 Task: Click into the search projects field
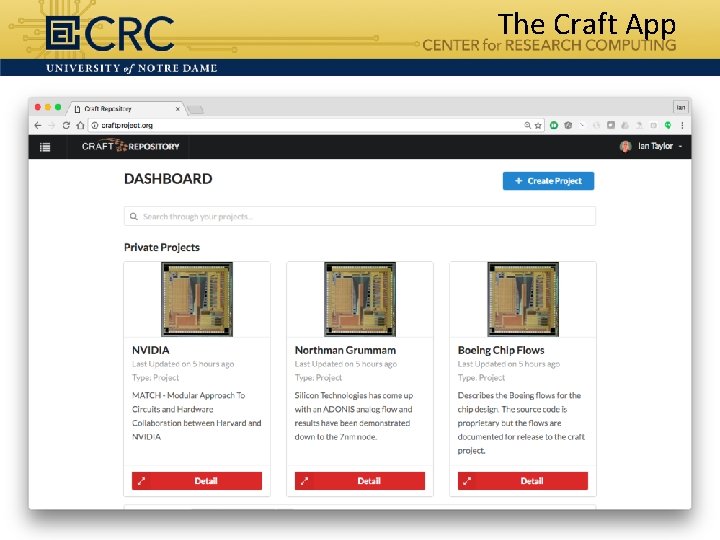pos(360,216)
